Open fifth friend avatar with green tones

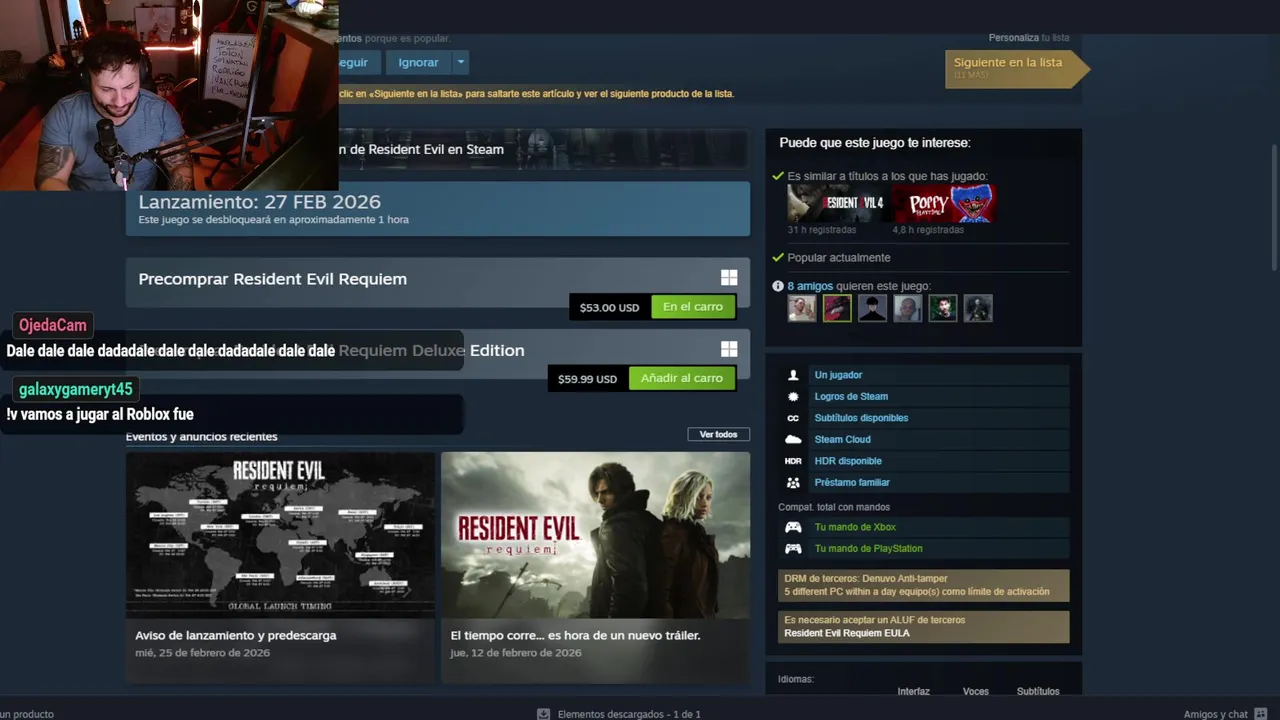coord(943,308)
